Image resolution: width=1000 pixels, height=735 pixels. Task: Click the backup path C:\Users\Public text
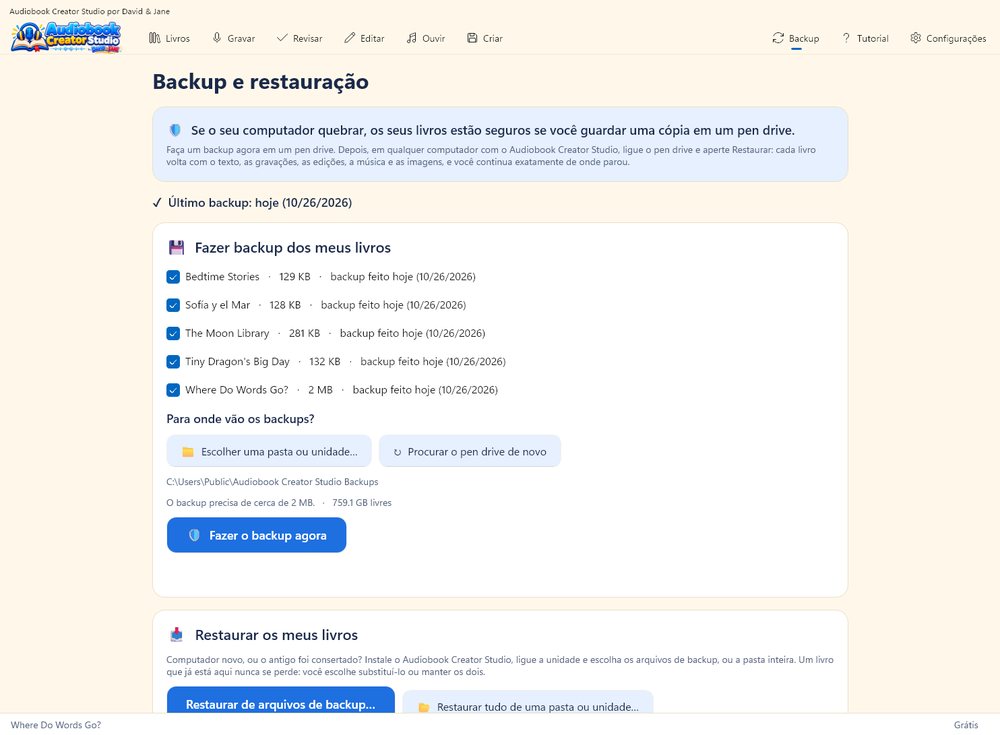[272, 482]
